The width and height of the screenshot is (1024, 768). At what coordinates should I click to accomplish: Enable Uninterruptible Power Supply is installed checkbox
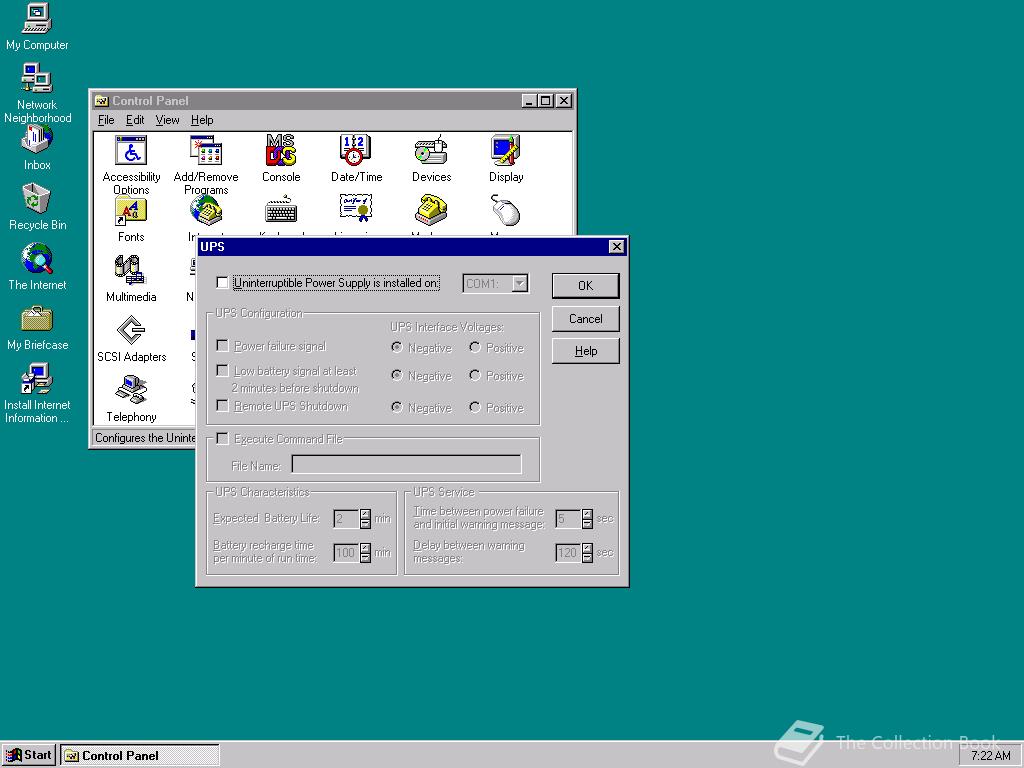click(222, 283)
